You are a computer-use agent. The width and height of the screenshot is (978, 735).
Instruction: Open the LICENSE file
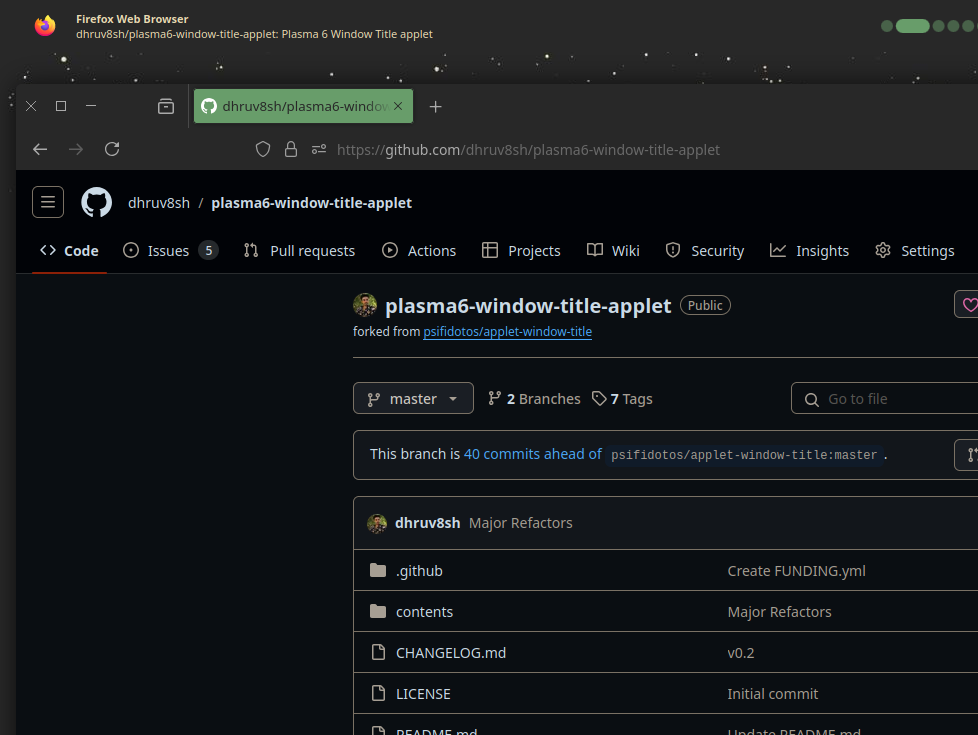coord(423,694)
